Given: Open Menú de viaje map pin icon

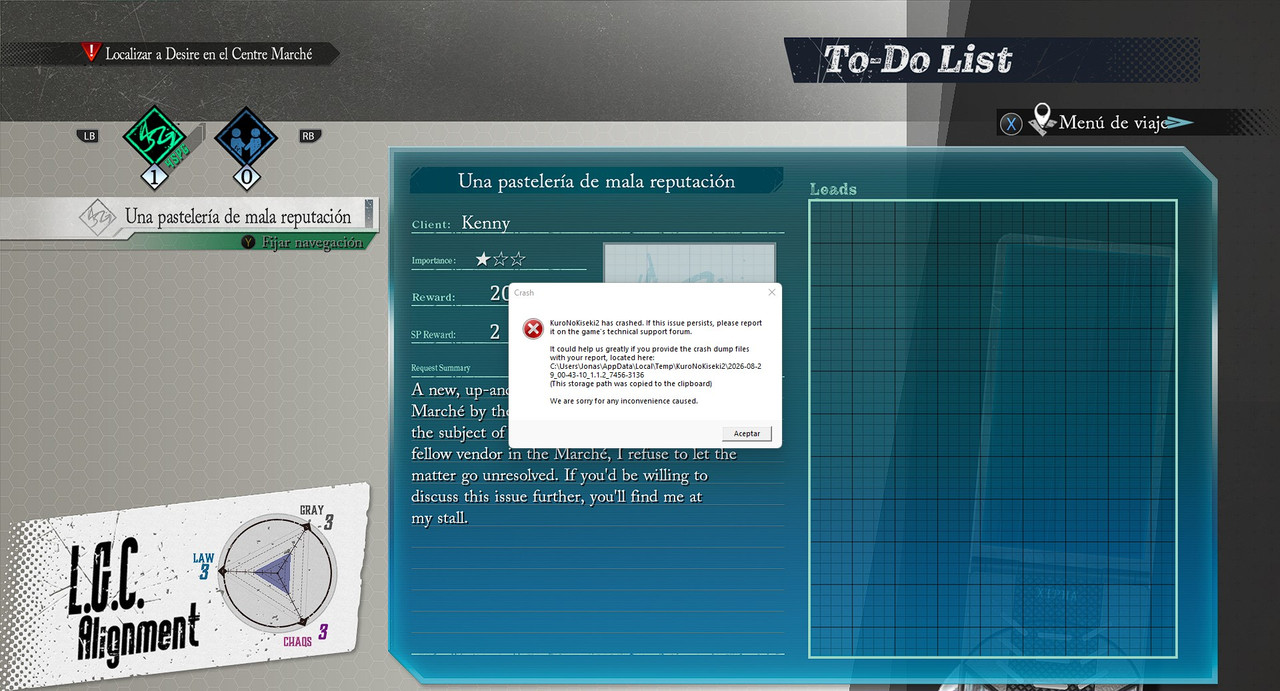Looking at the screenshot, I should point(1043,119).
